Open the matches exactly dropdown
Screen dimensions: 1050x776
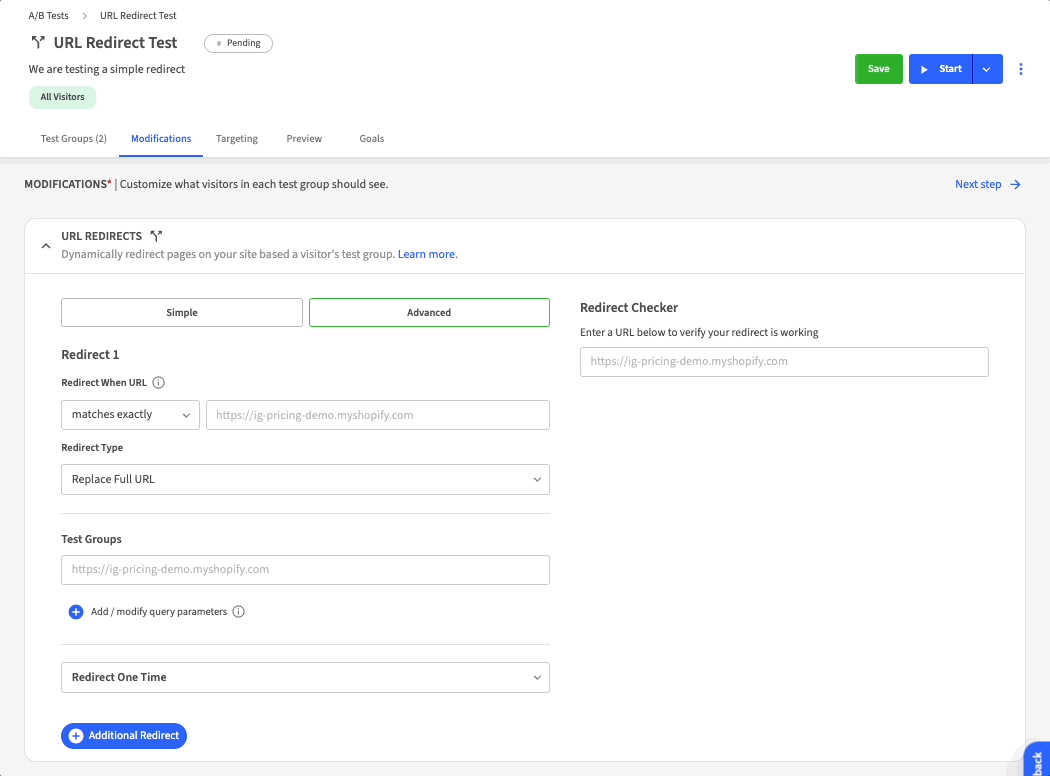pyautogui.click(x=130, y=415)
